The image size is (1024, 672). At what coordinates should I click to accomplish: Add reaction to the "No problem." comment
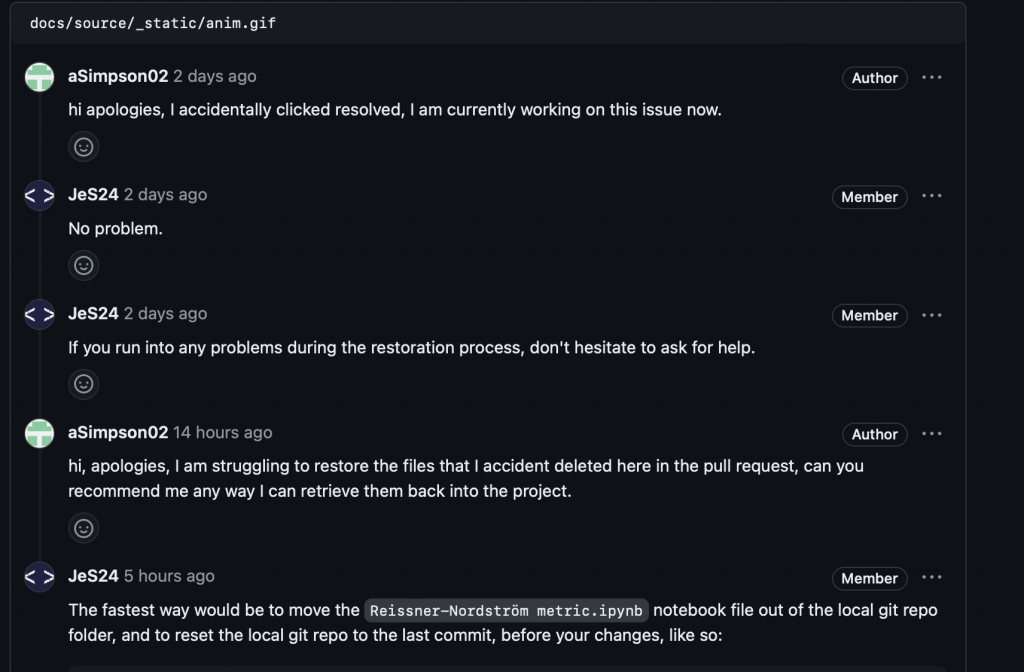pos(84,266)
